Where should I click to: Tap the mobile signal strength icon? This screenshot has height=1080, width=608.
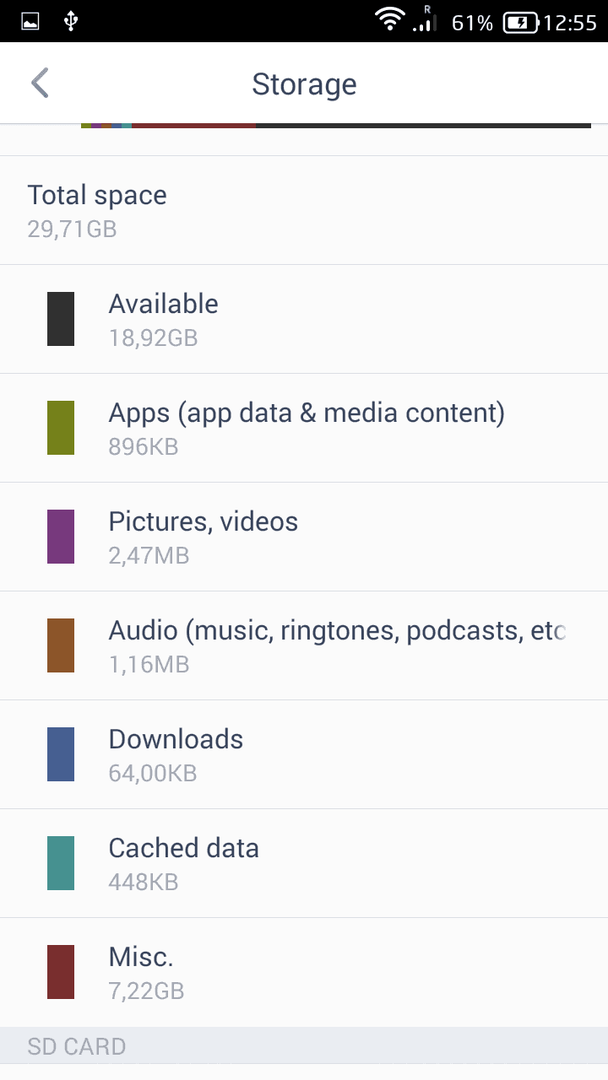pos(425,20)
